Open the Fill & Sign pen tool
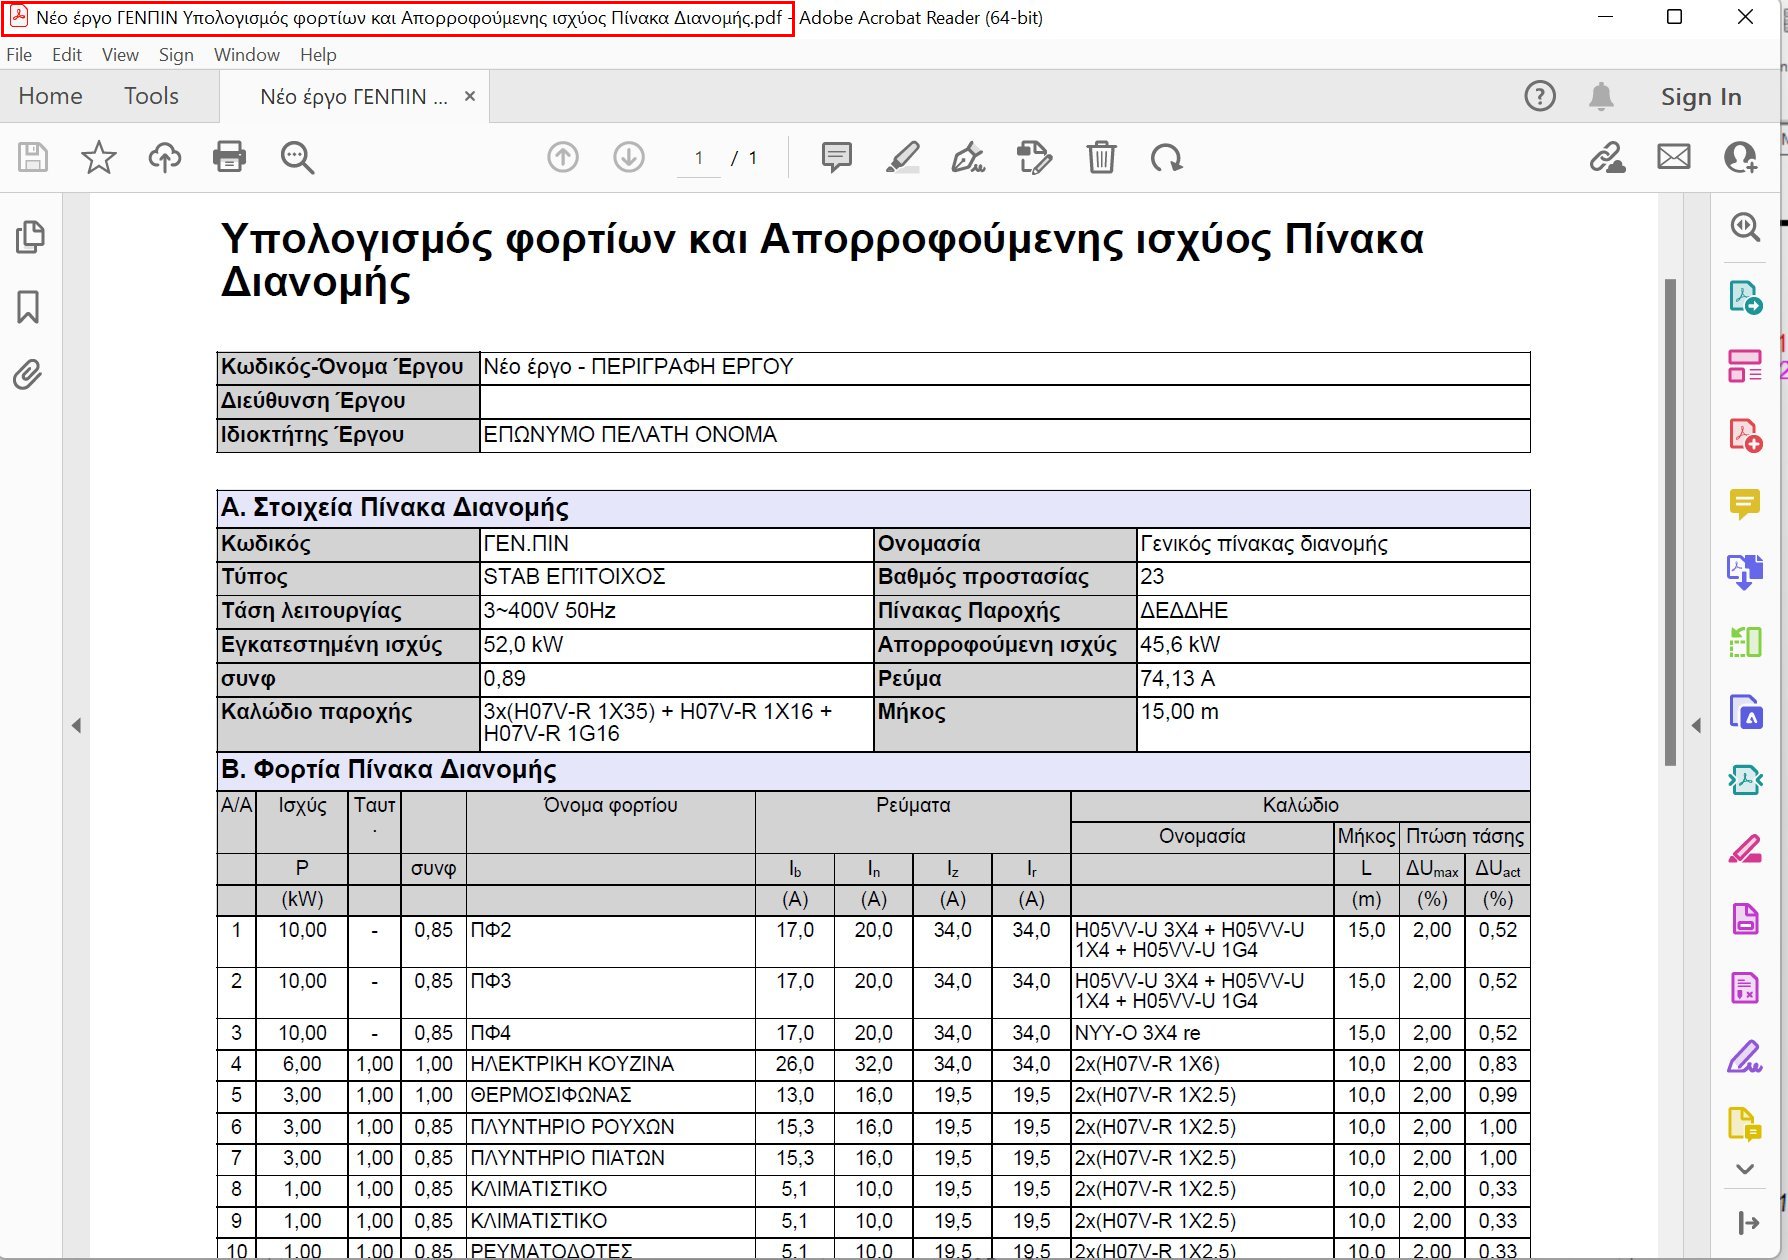Screen dimensions: 1788x1260 pyautogui.click(x=968, y=157)
